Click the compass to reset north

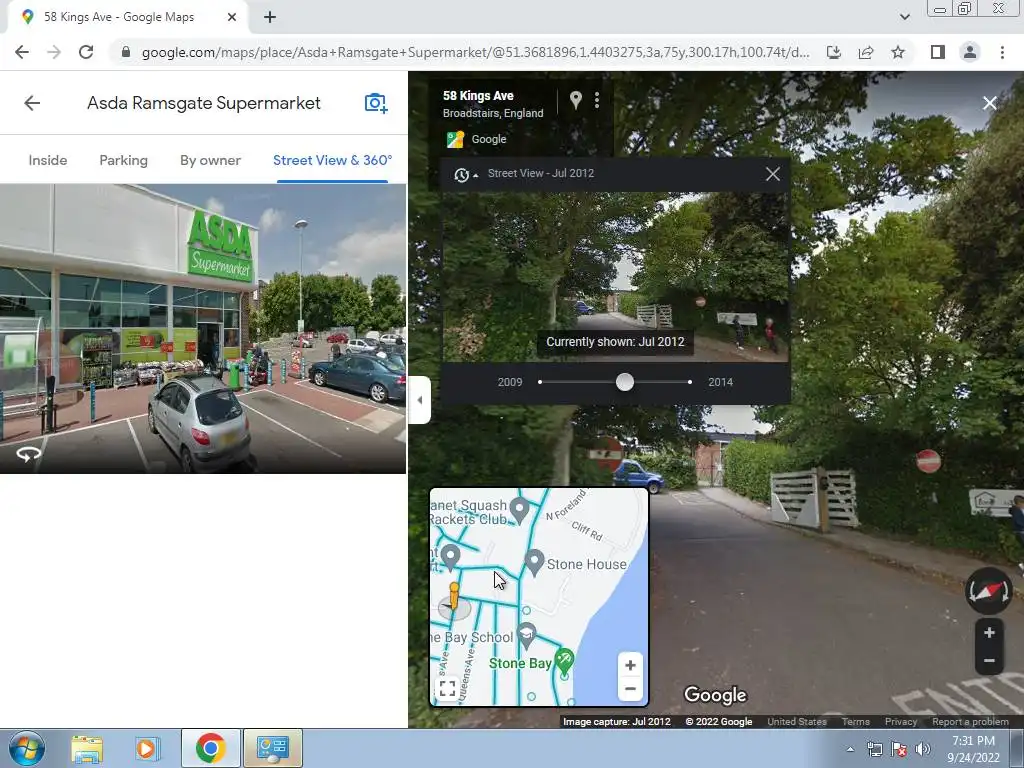pos(989,590)
